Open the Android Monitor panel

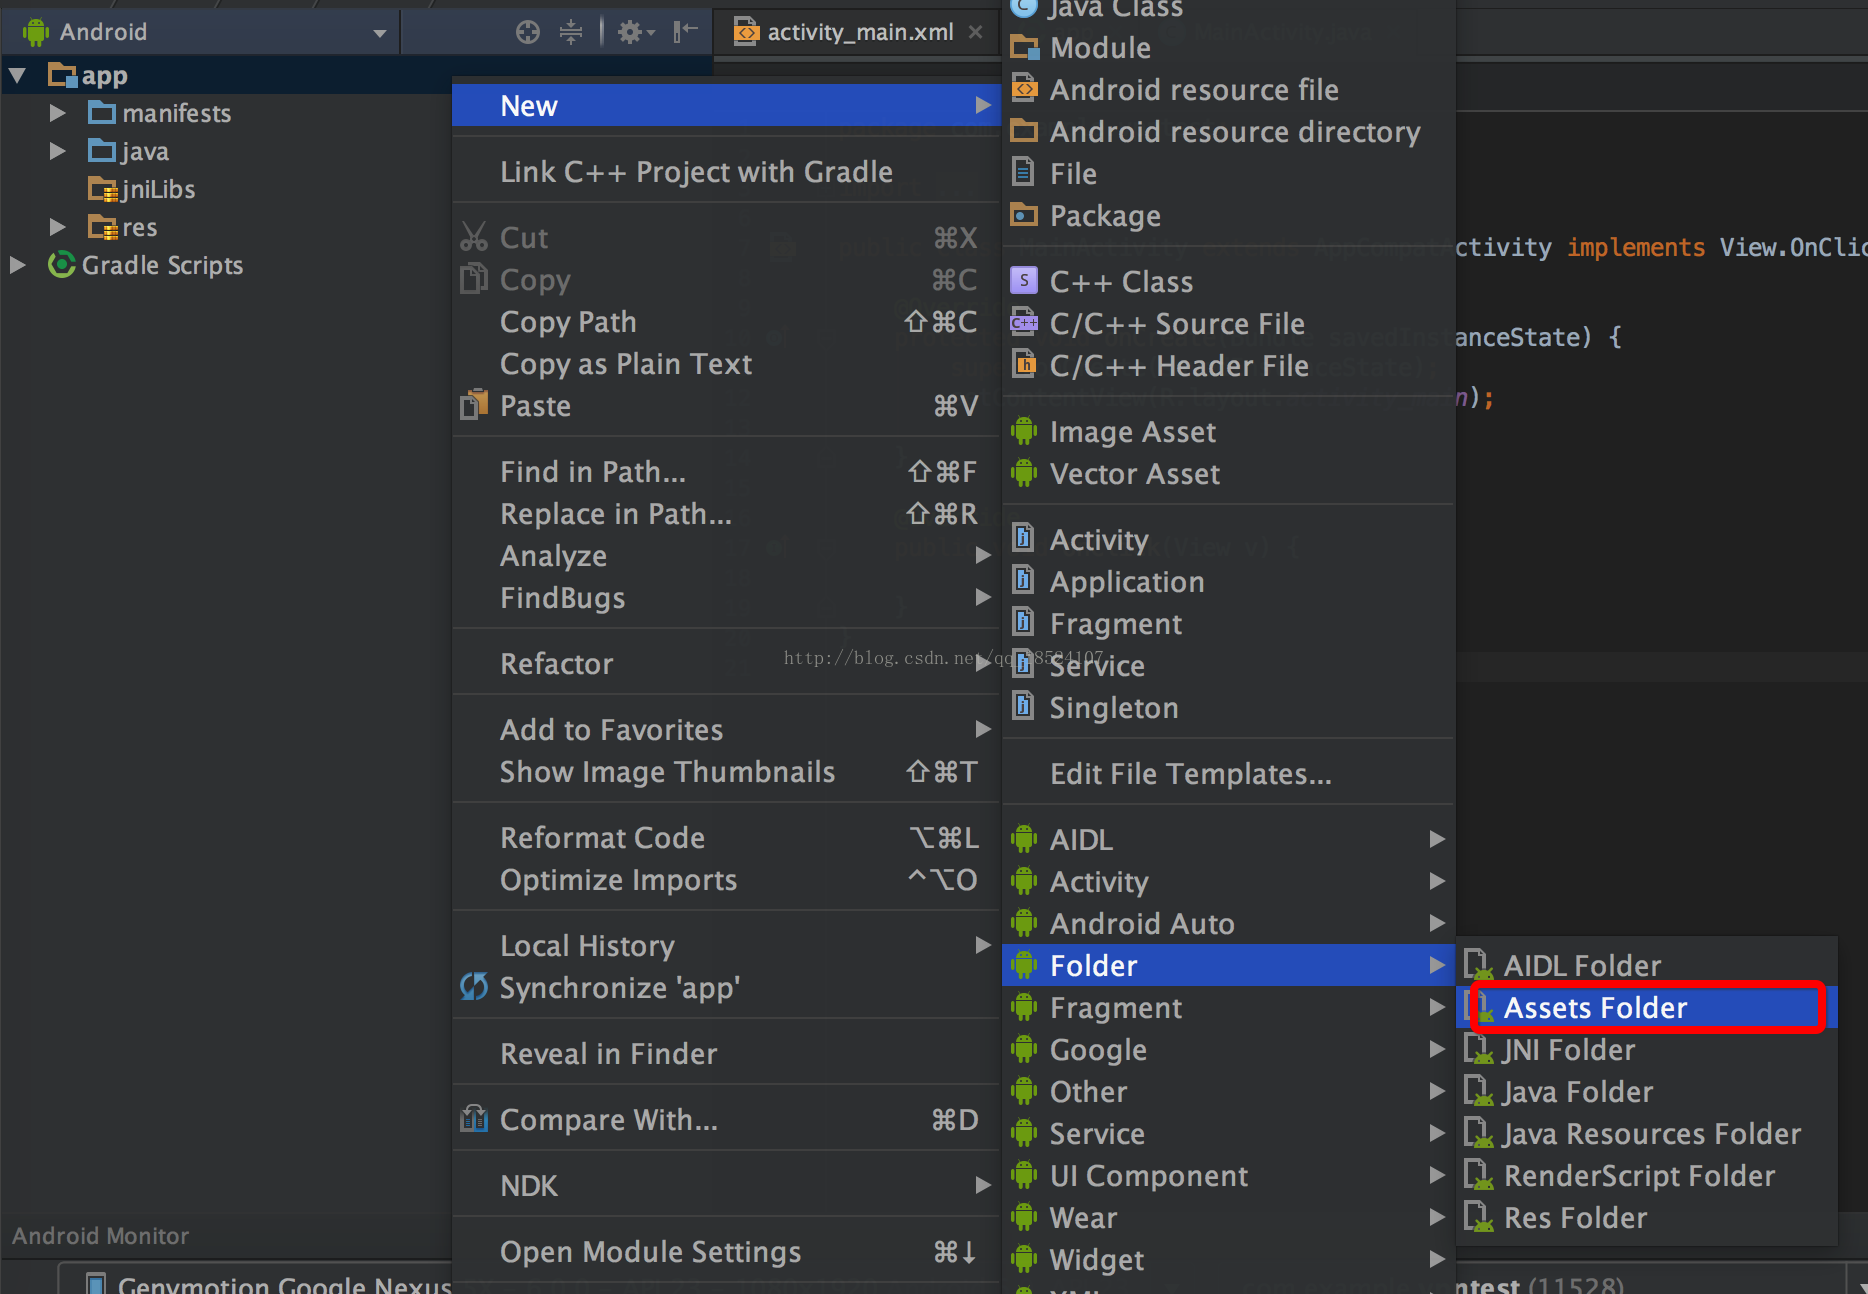click(100, 1236)
